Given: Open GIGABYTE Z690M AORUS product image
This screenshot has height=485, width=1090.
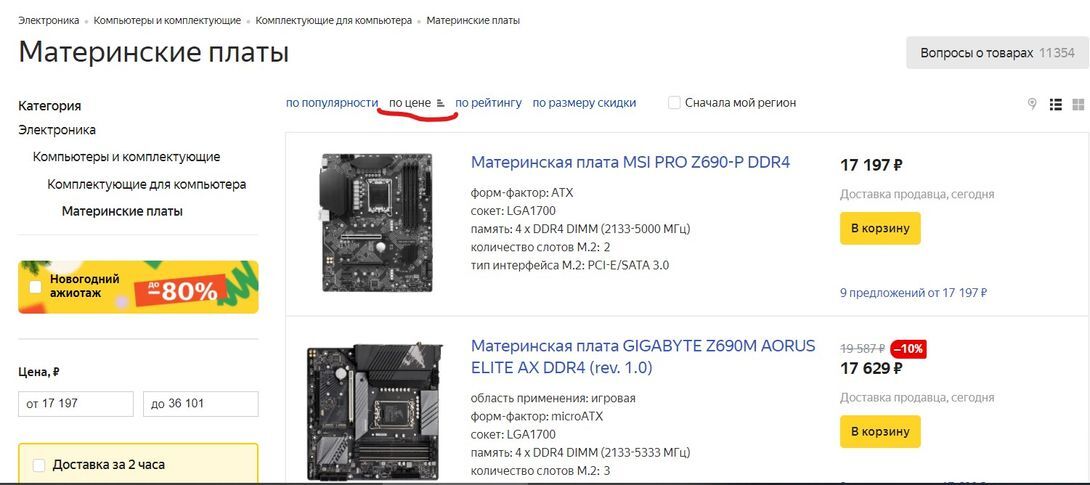Looking at the screenshot, I should coord(373,411).
